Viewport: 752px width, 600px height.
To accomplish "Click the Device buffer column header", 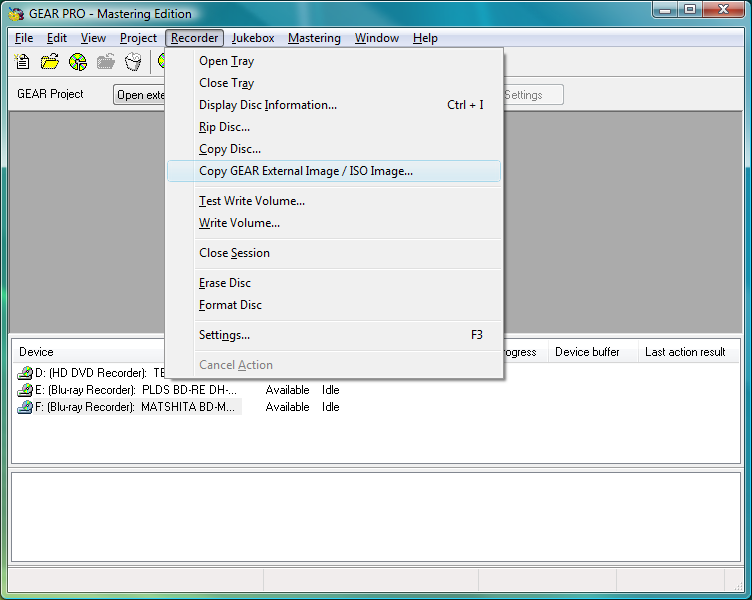I will (587, 352).
